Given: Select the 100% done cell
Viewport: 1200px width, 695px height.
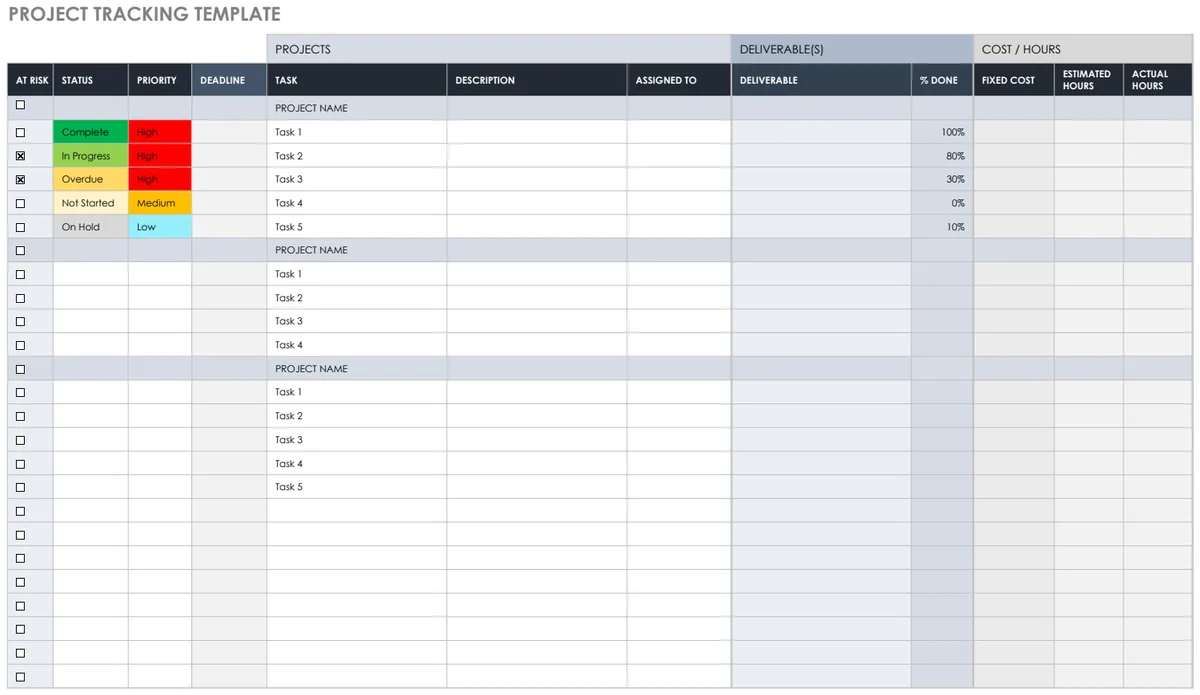Looking at the screenshot, I should tap(942, 132).
